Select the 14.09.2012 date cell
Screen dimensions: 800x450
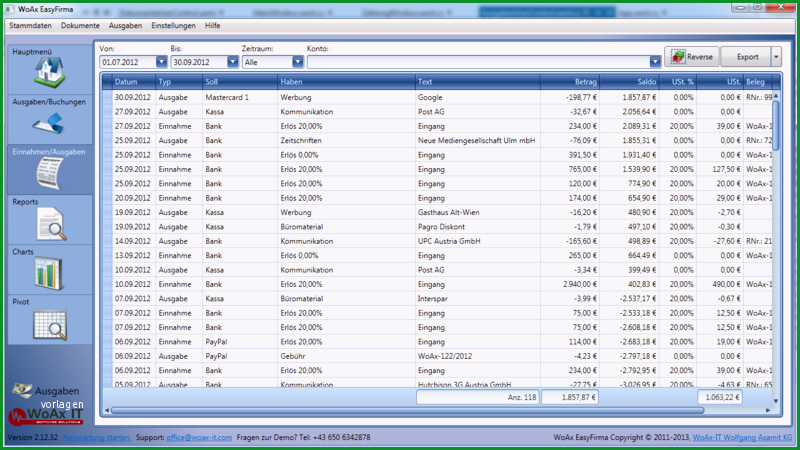pyautogui.click(x=132, y=241)
